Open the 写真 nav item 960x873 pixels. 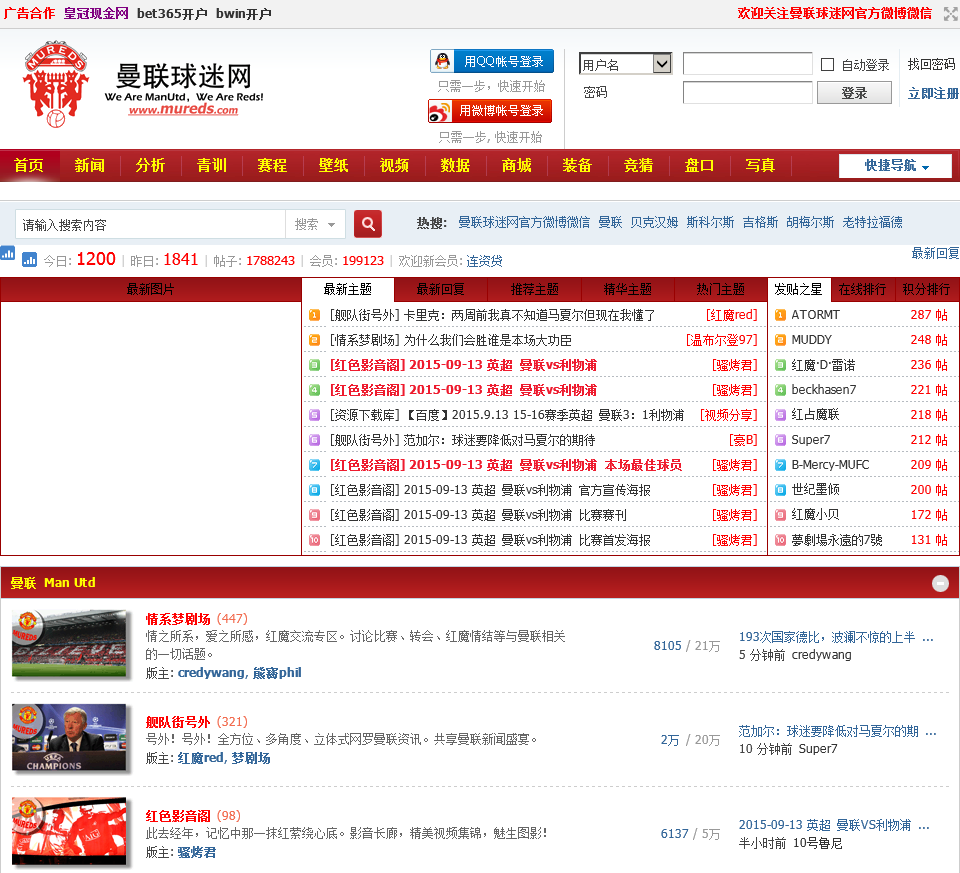point(760,165)
